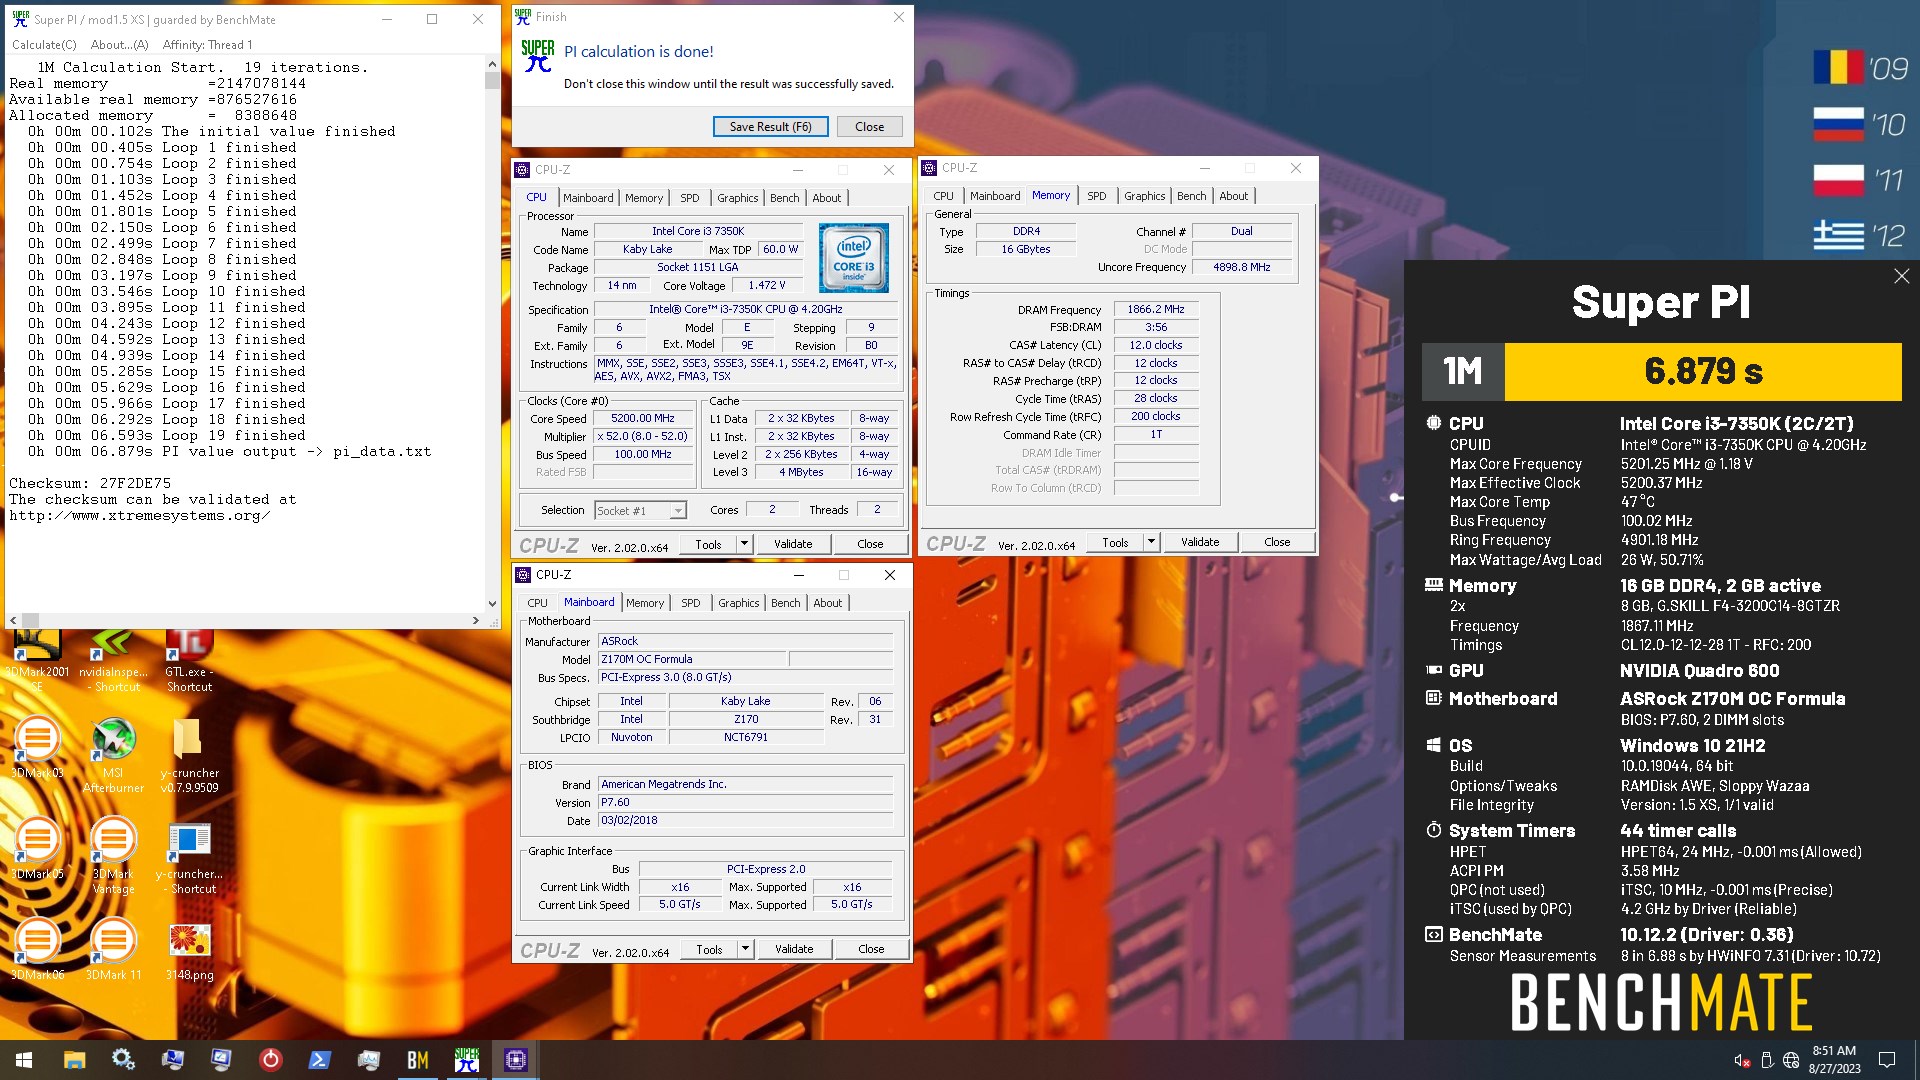Click Validate in CPU-Z CPU window
1920x1080 pixels.
tap(793, 544)
